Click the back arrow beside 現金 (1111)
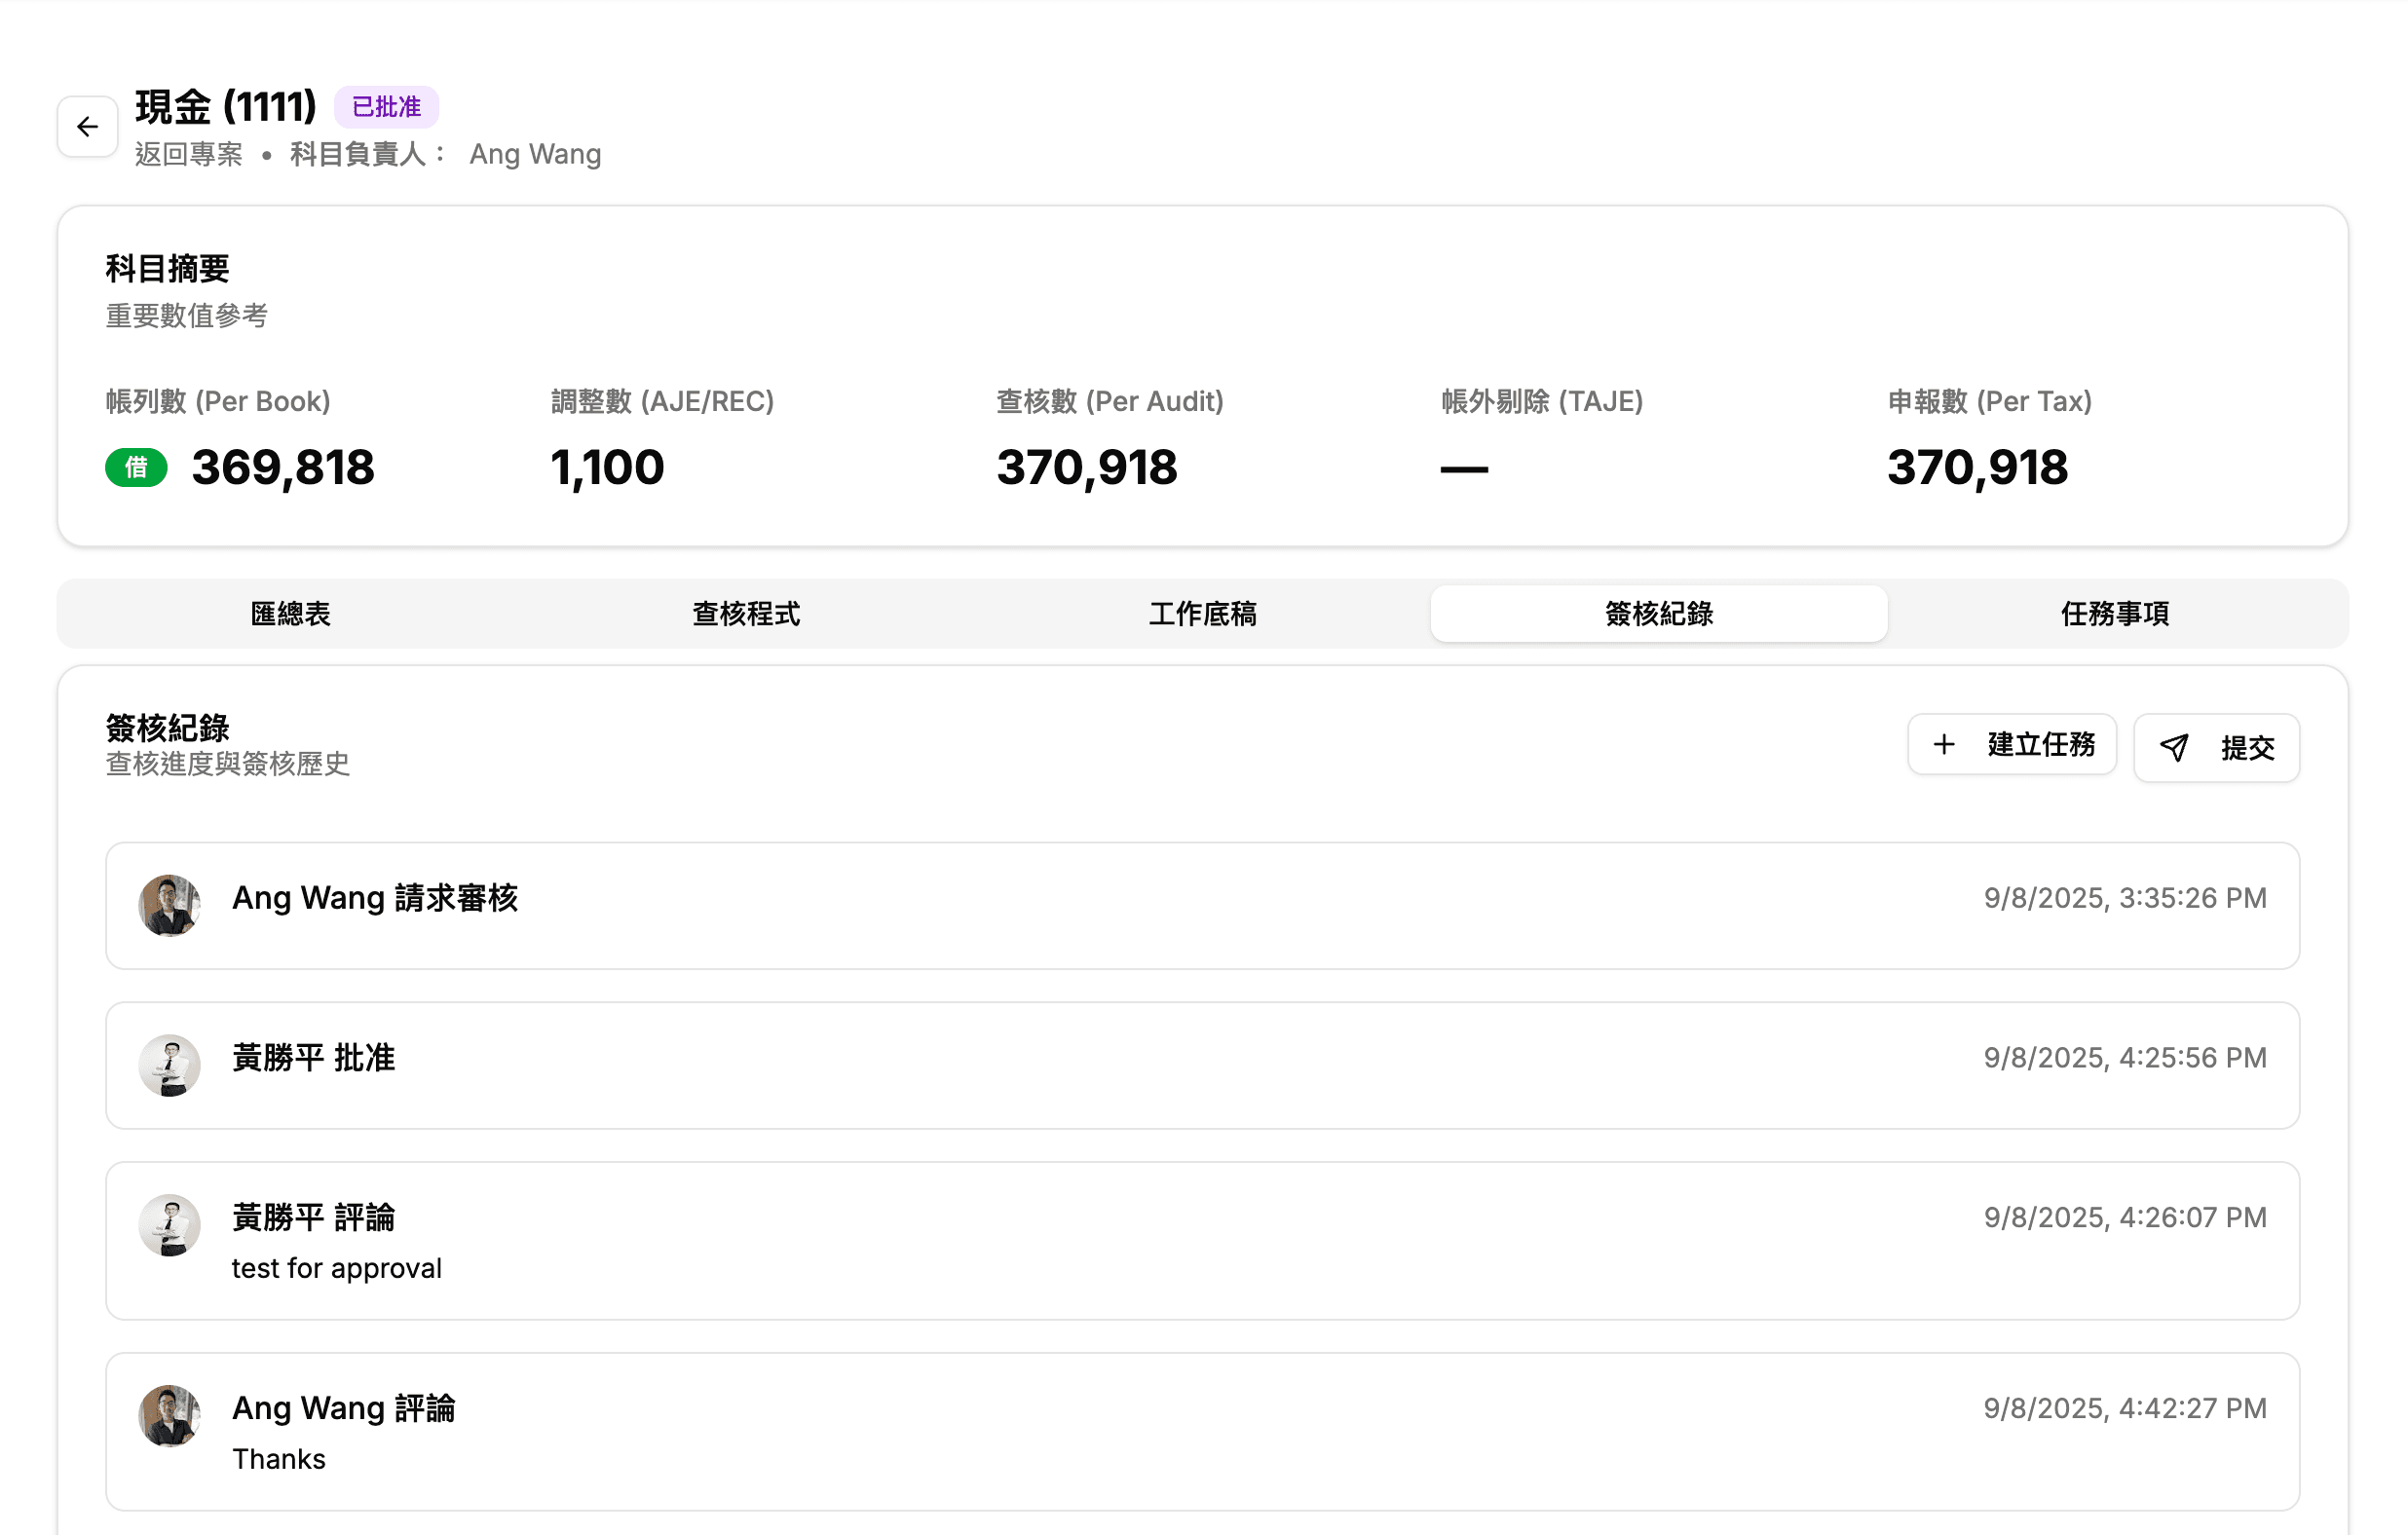The height and width of the screenshot is (1535, 2408). 88,127
